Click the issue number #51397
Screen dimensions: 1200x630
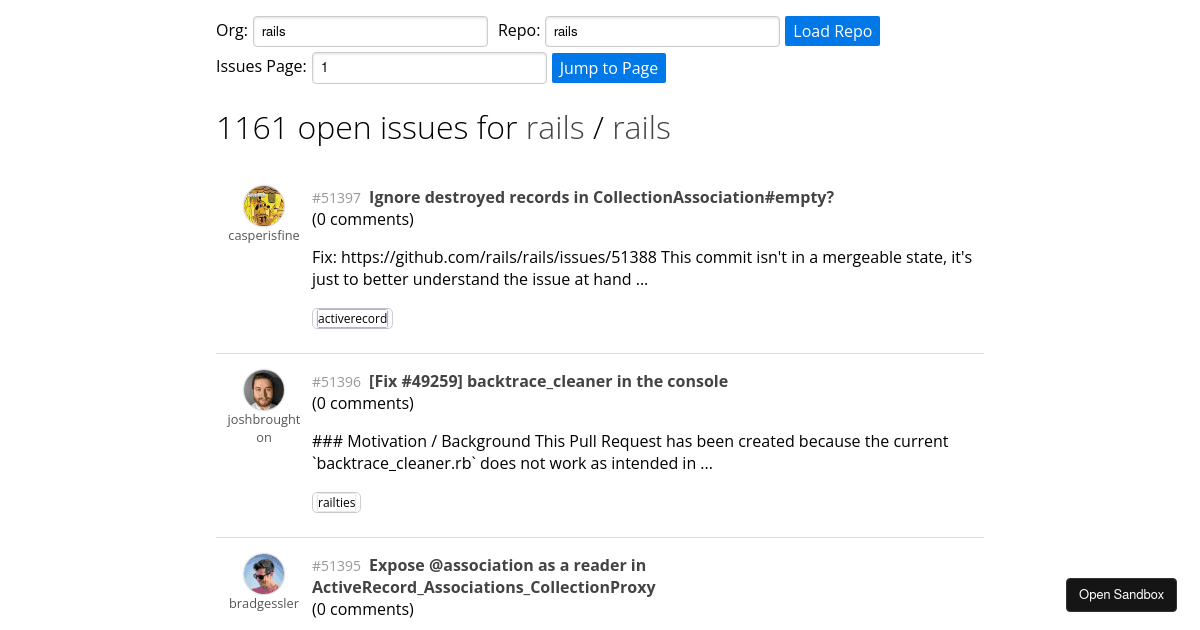(336, 197)
